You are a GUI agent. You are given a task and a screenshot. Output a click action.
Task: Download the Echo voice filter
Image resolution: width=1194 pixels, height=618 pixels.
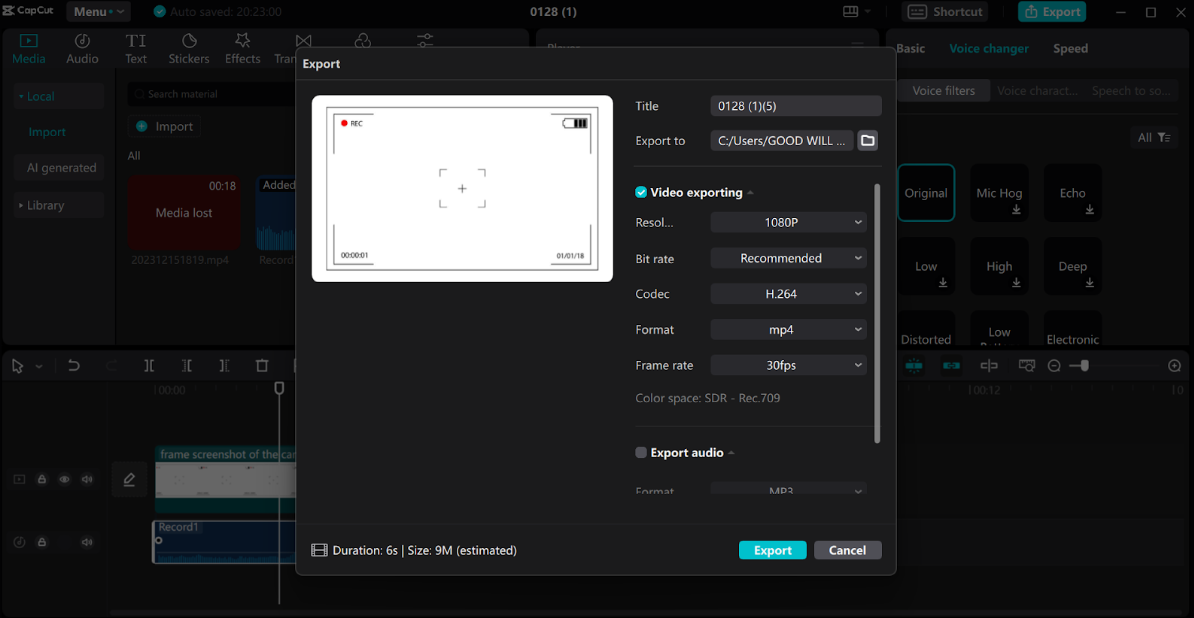pyautogui.click(x=1090, y=209)
